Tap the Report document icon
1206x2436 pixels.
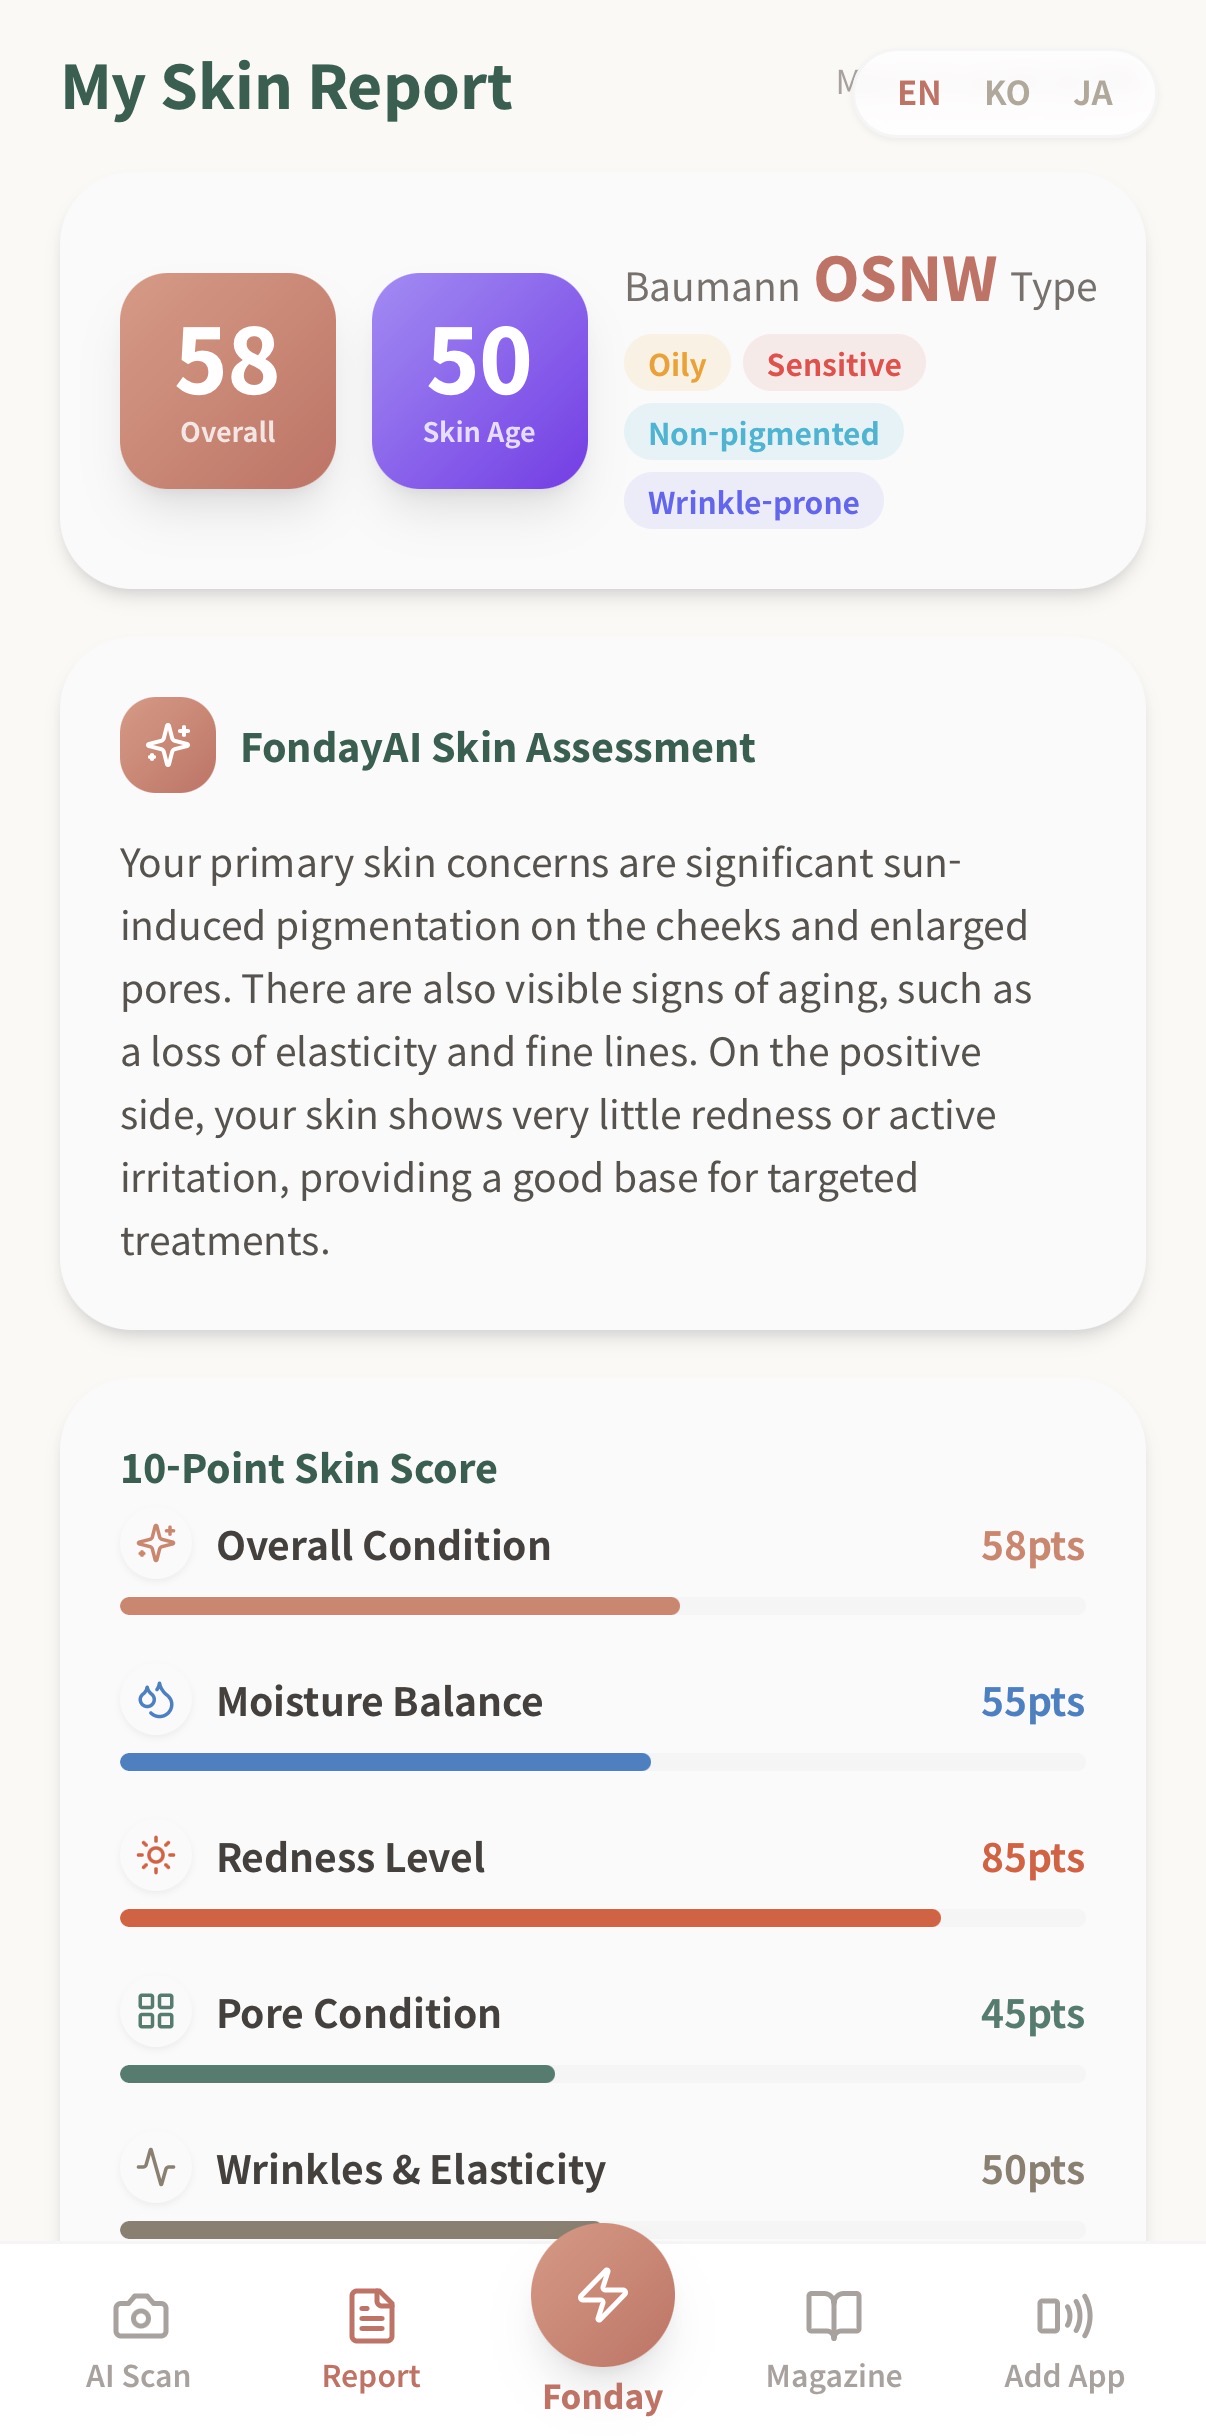pyautogui.click(x=371, y=2316)
